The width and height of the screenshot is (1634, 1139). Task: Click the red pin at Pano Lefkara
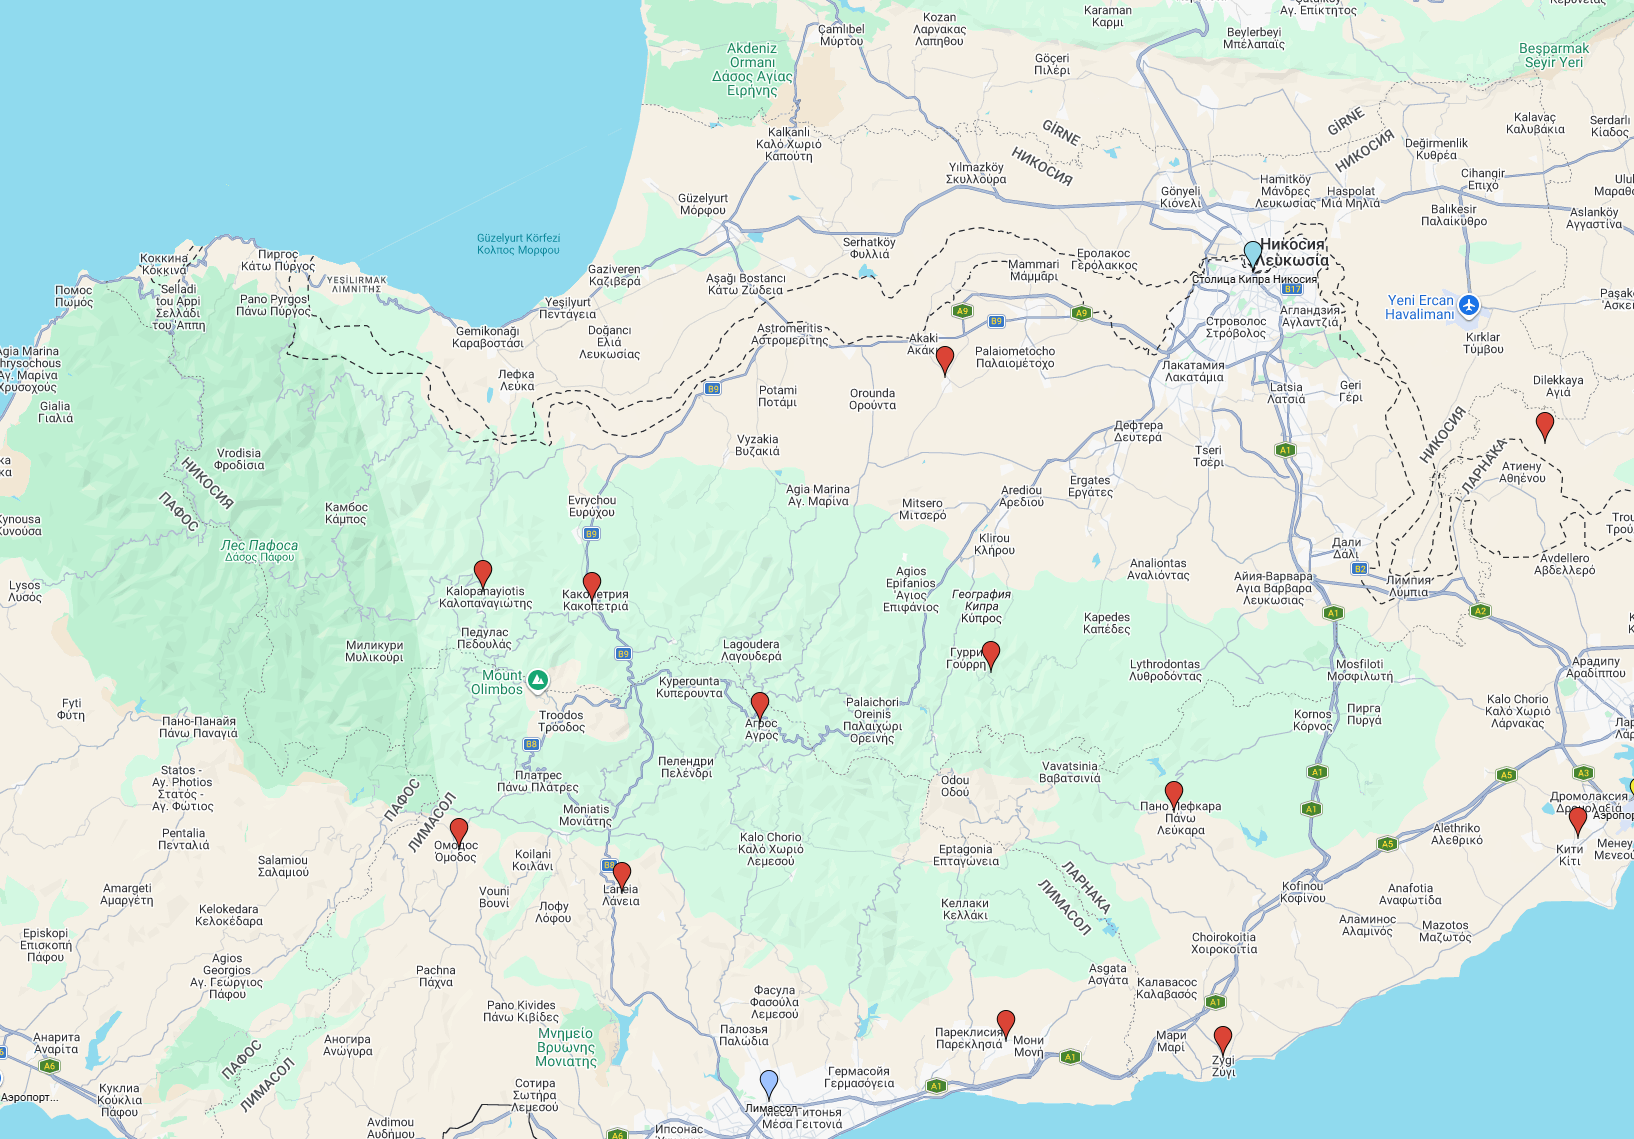pos(1174,797)
